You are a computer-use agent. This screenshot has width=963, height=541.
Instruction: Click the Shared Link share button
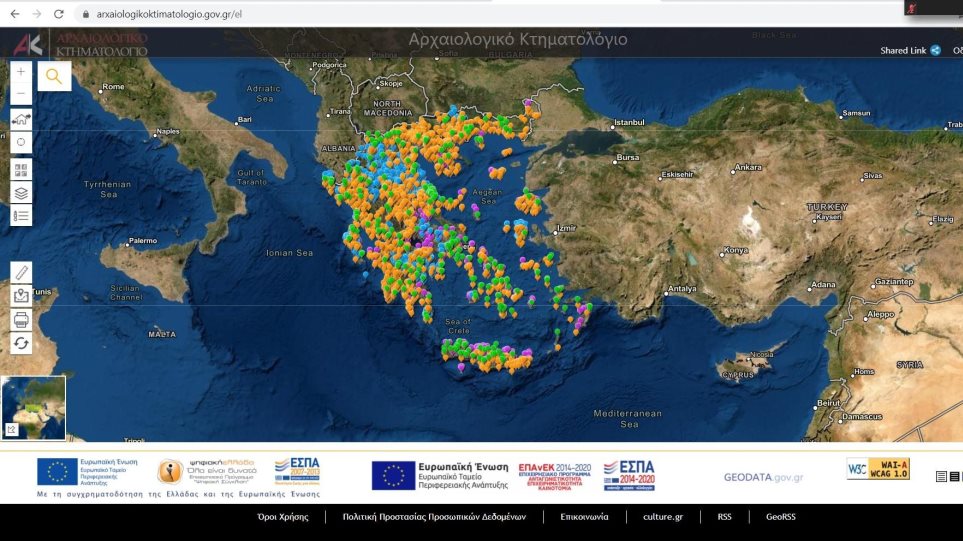[910, 50]
